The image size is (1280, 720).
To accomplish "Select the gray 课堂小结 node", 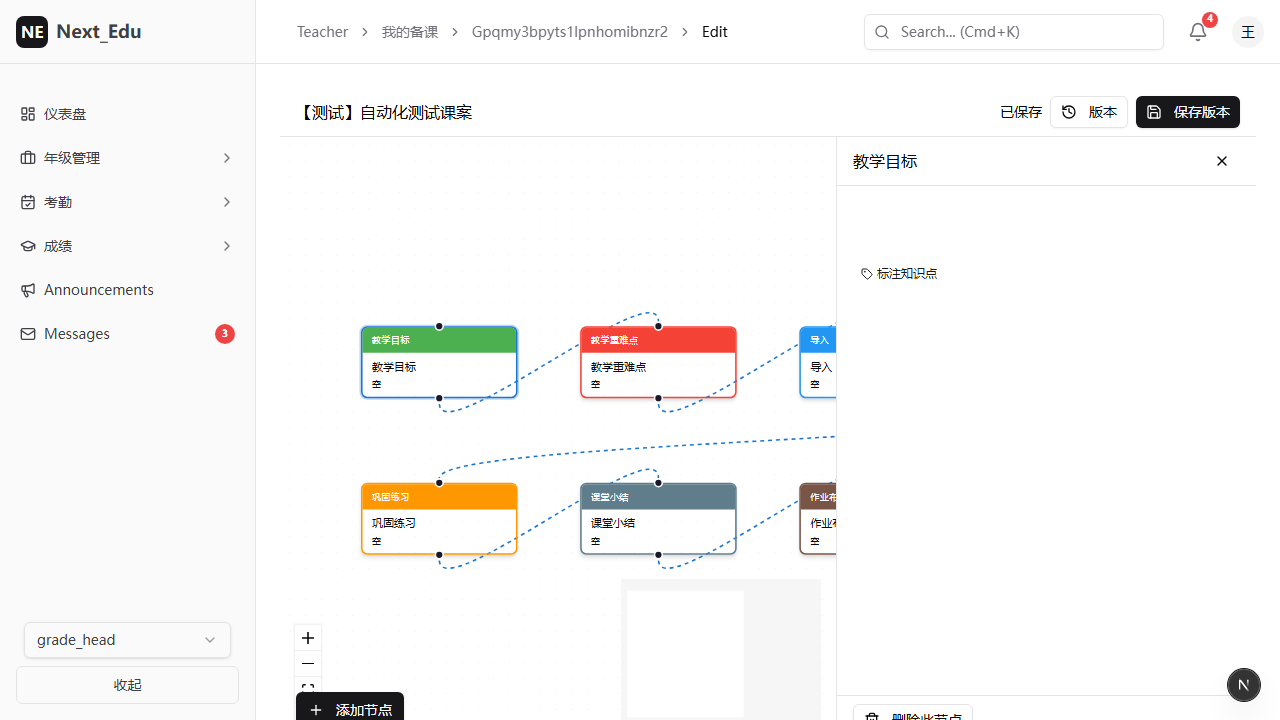I will click(658, 519).
